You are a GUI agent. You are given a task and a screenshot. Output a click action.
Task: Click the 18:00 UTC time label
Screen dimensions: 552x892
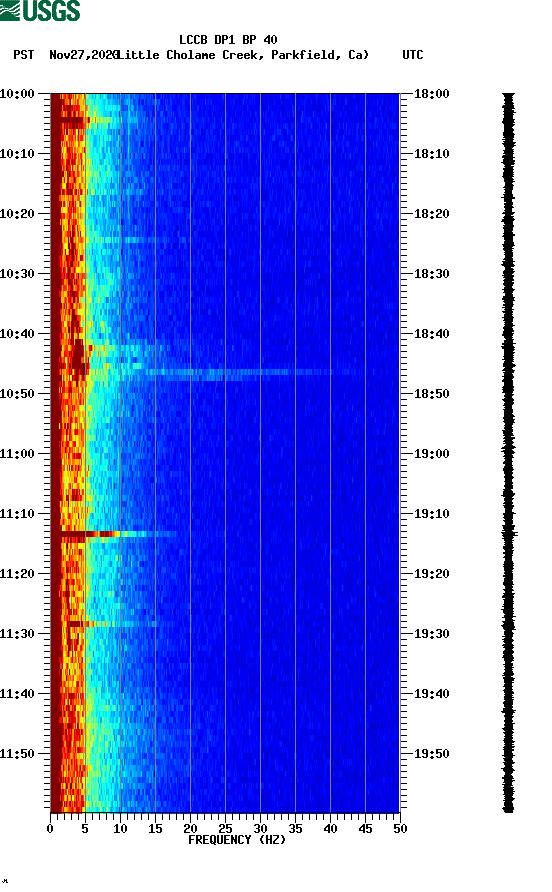(x=431, y=94)
